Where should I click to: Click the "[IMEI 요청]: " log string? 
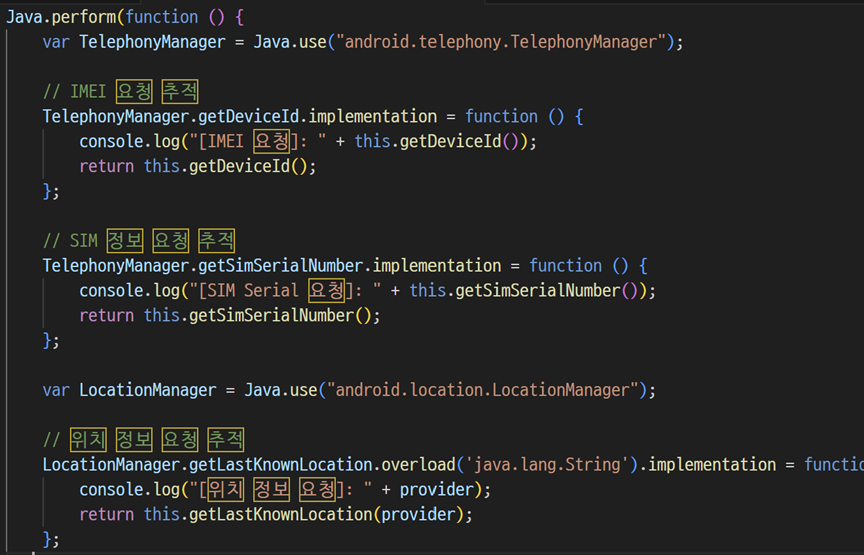pos(251,142)
